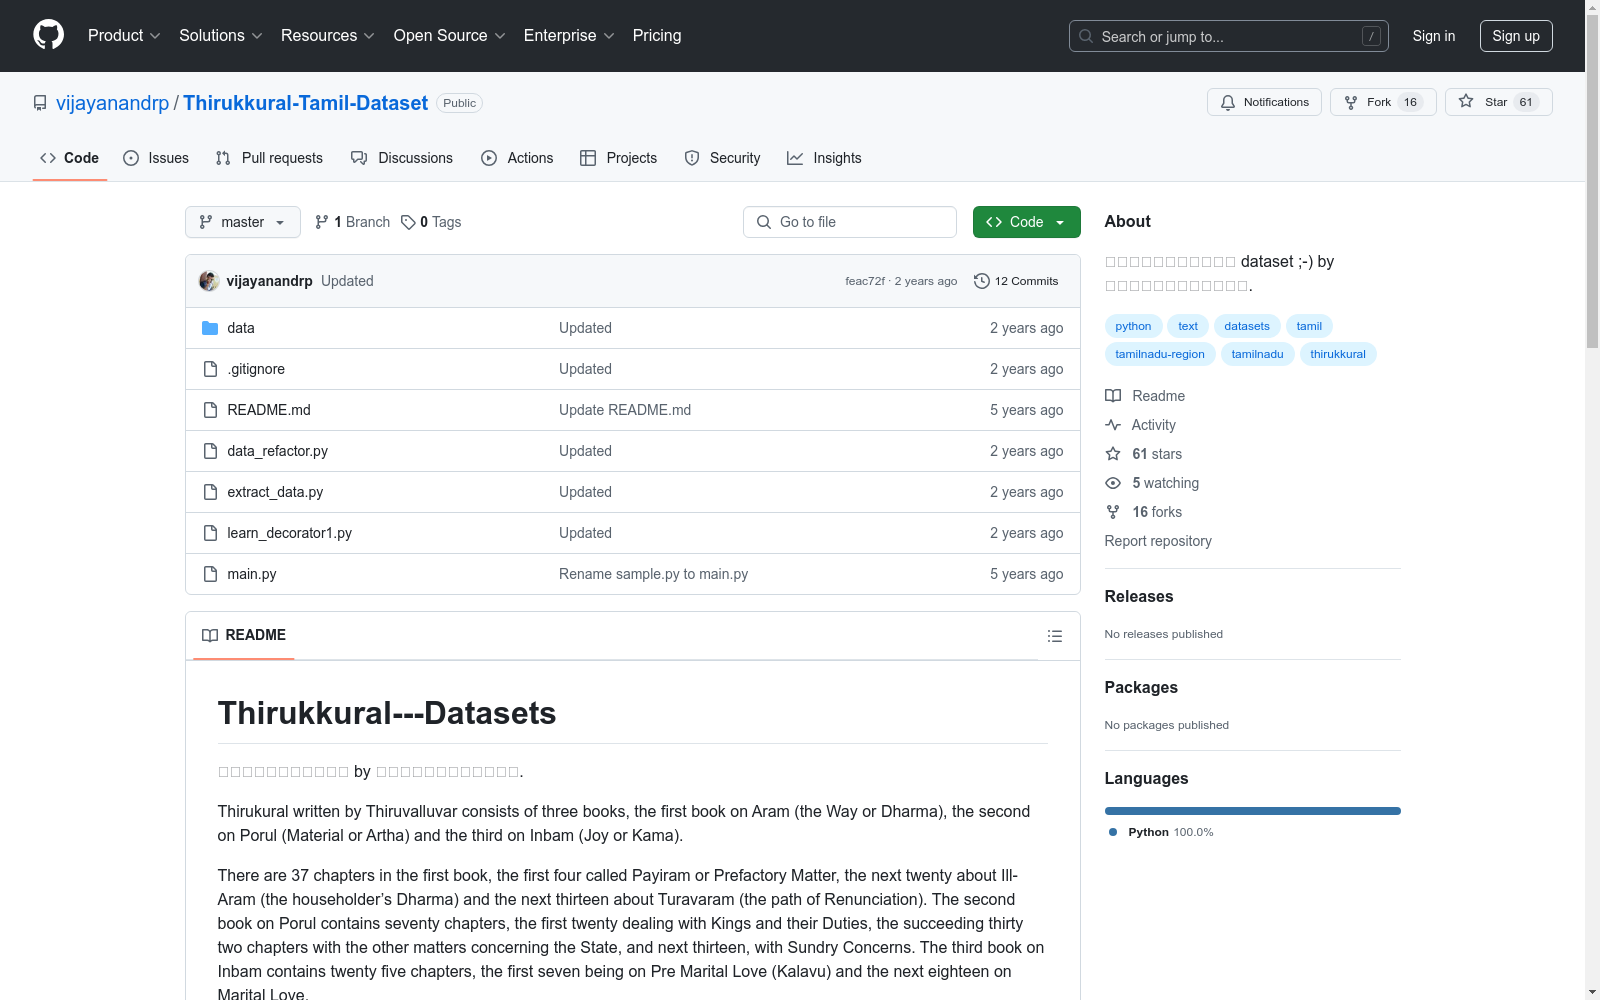Click the Python language progress bar
This screenshot has height=1000, width=1600.
tap(1252, 811)
